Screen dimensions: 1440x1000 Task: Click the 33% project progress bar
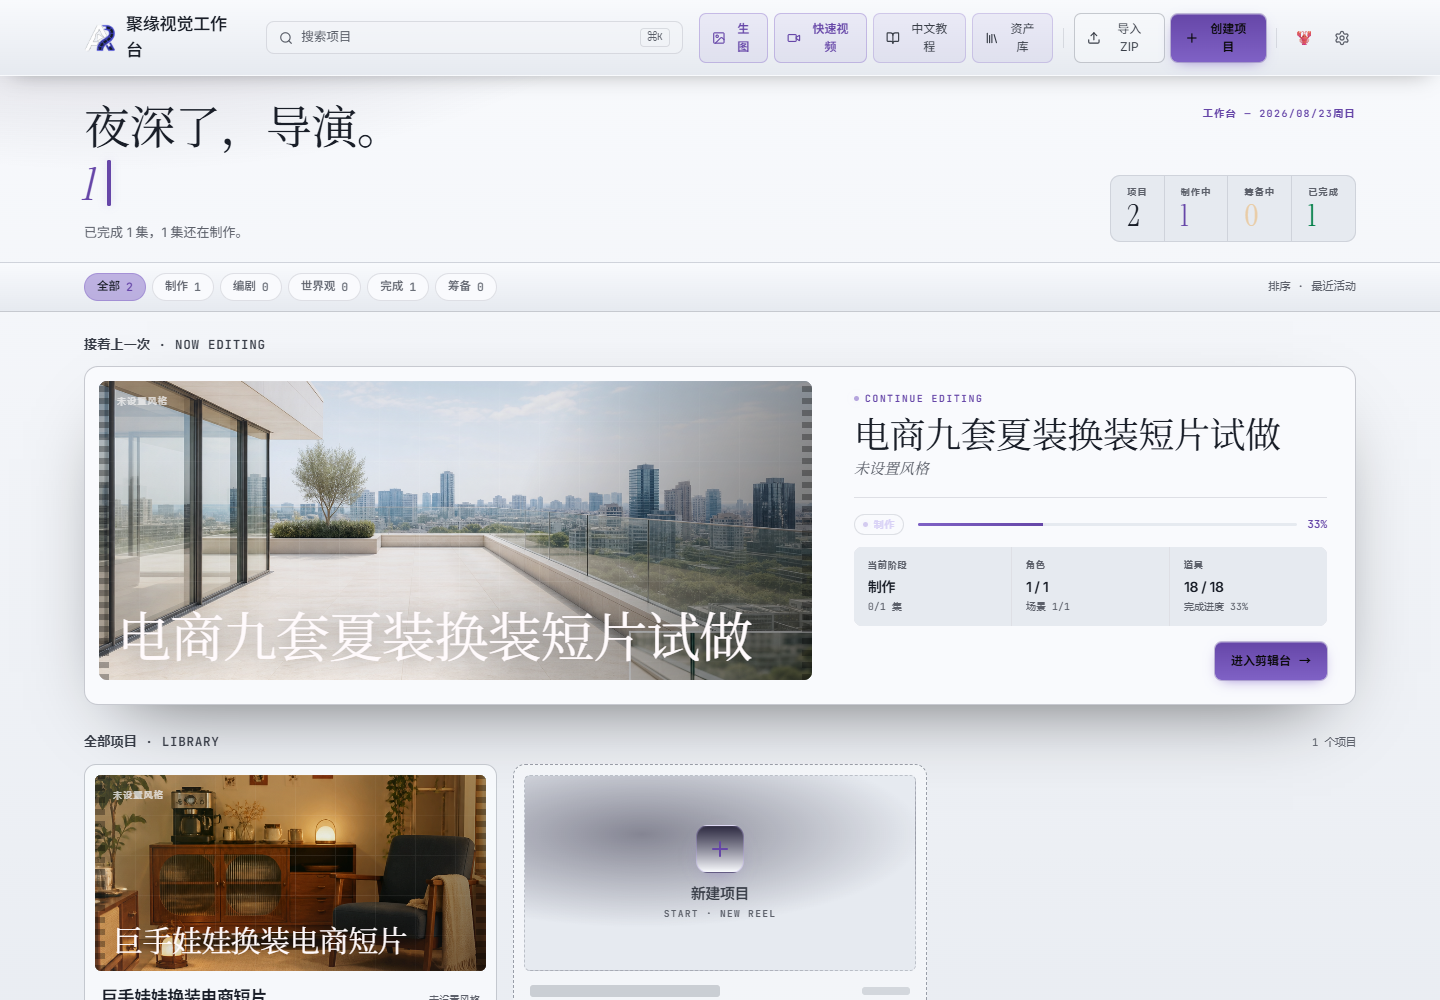[x=1107, y=524]
